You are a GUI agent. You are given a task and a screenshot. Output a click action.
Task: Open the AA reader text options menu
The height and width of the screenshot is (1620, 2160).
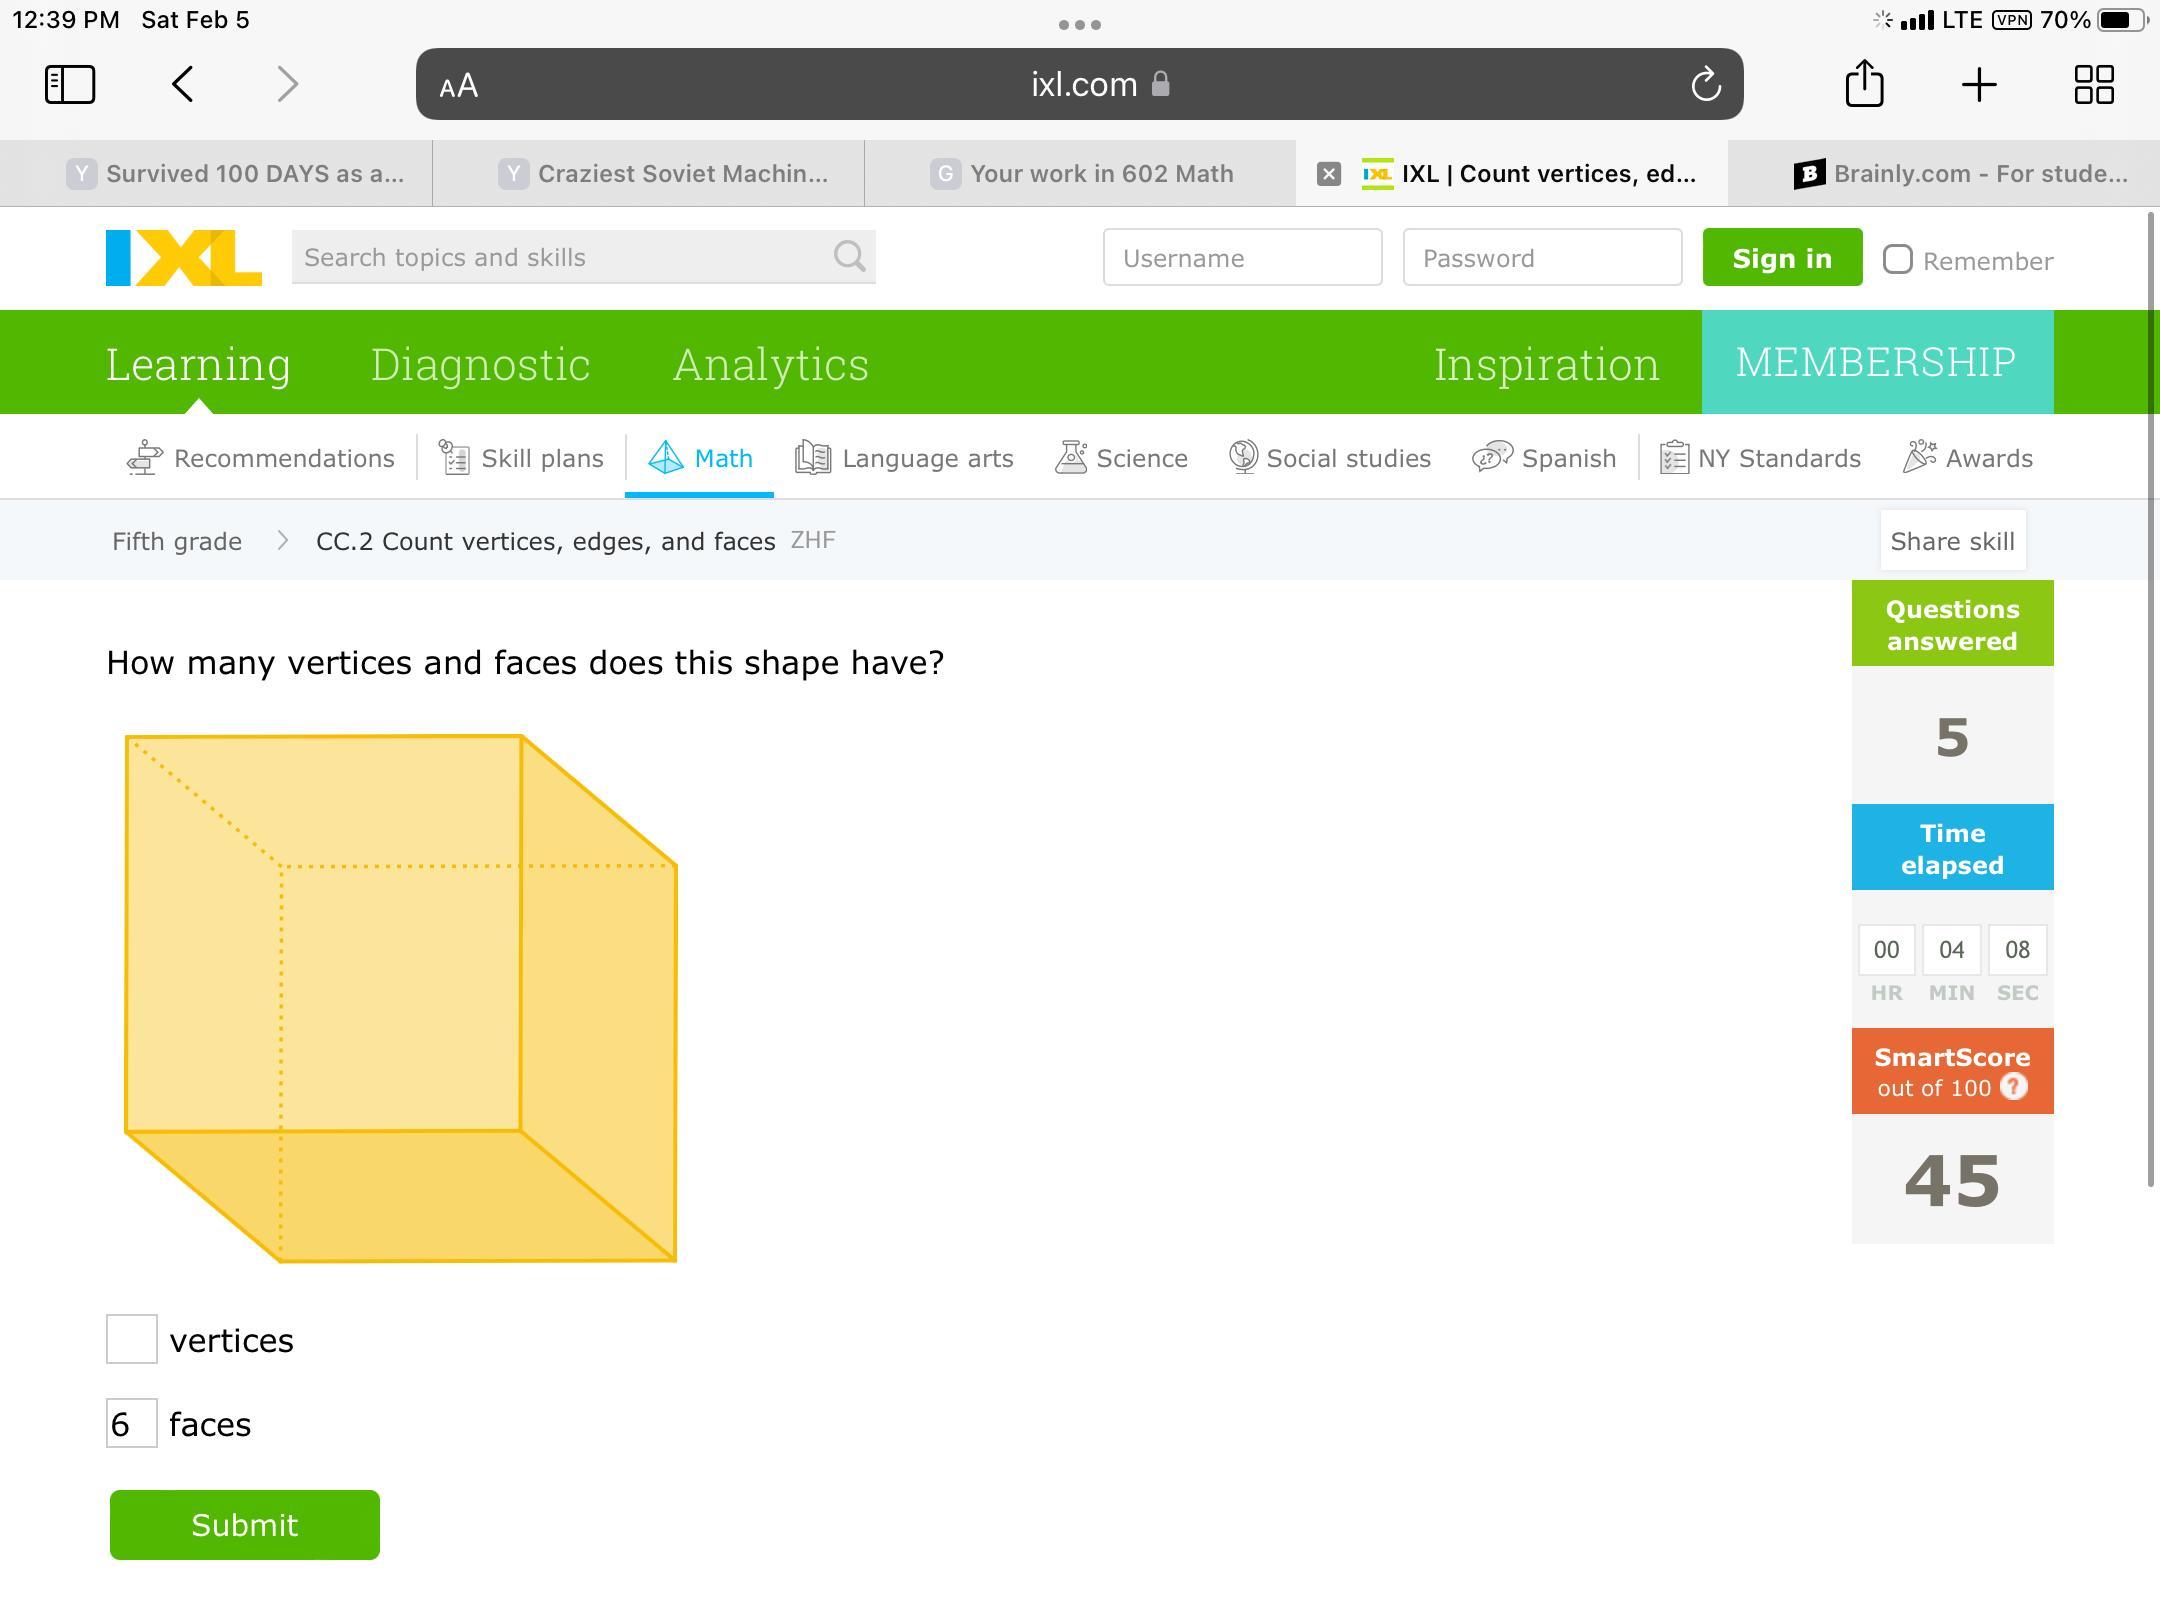(459, 86)
